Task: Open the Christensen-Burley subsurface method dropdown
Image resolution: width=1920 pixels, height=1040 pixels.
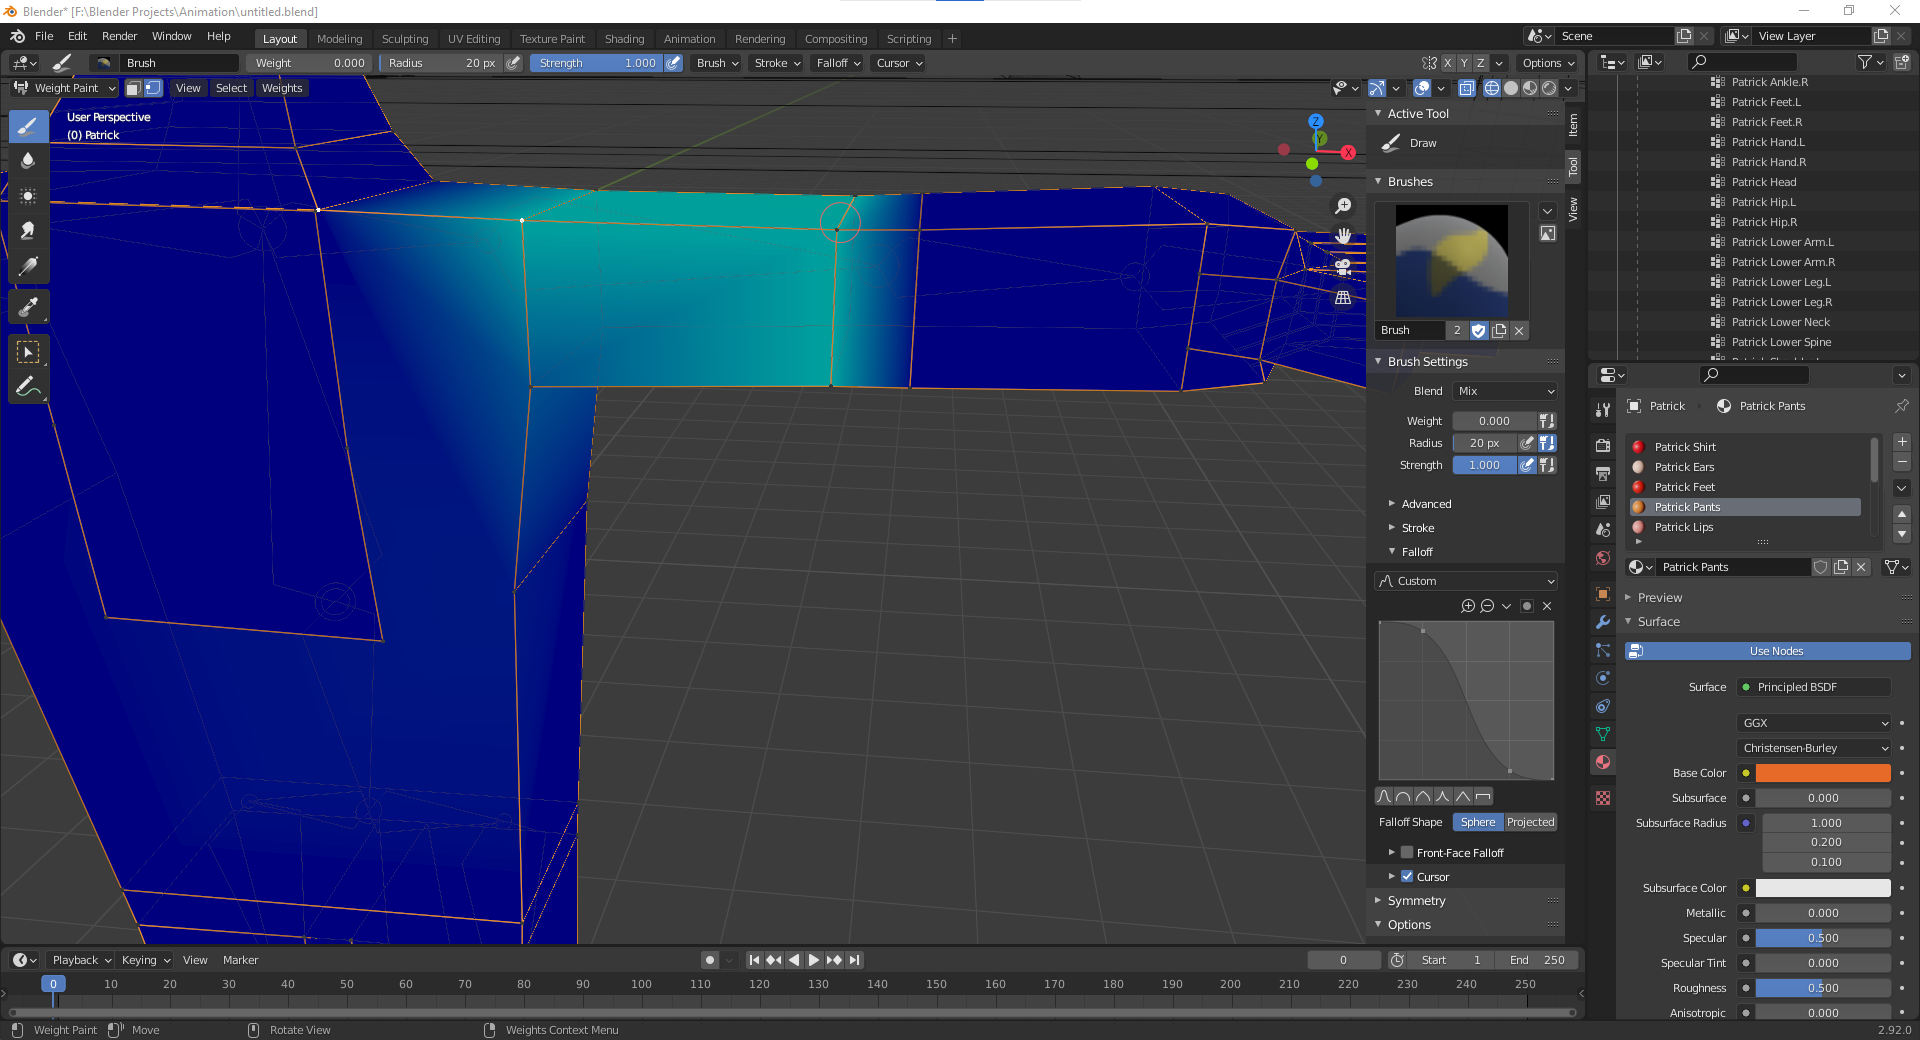Action: (x=1814, y=748)
